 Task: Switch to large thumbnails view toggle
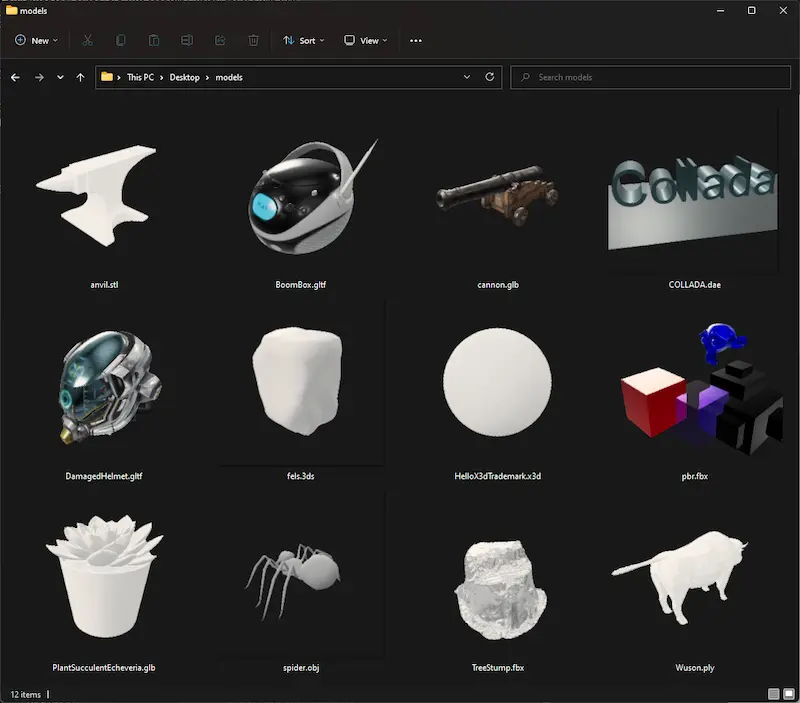789,694
